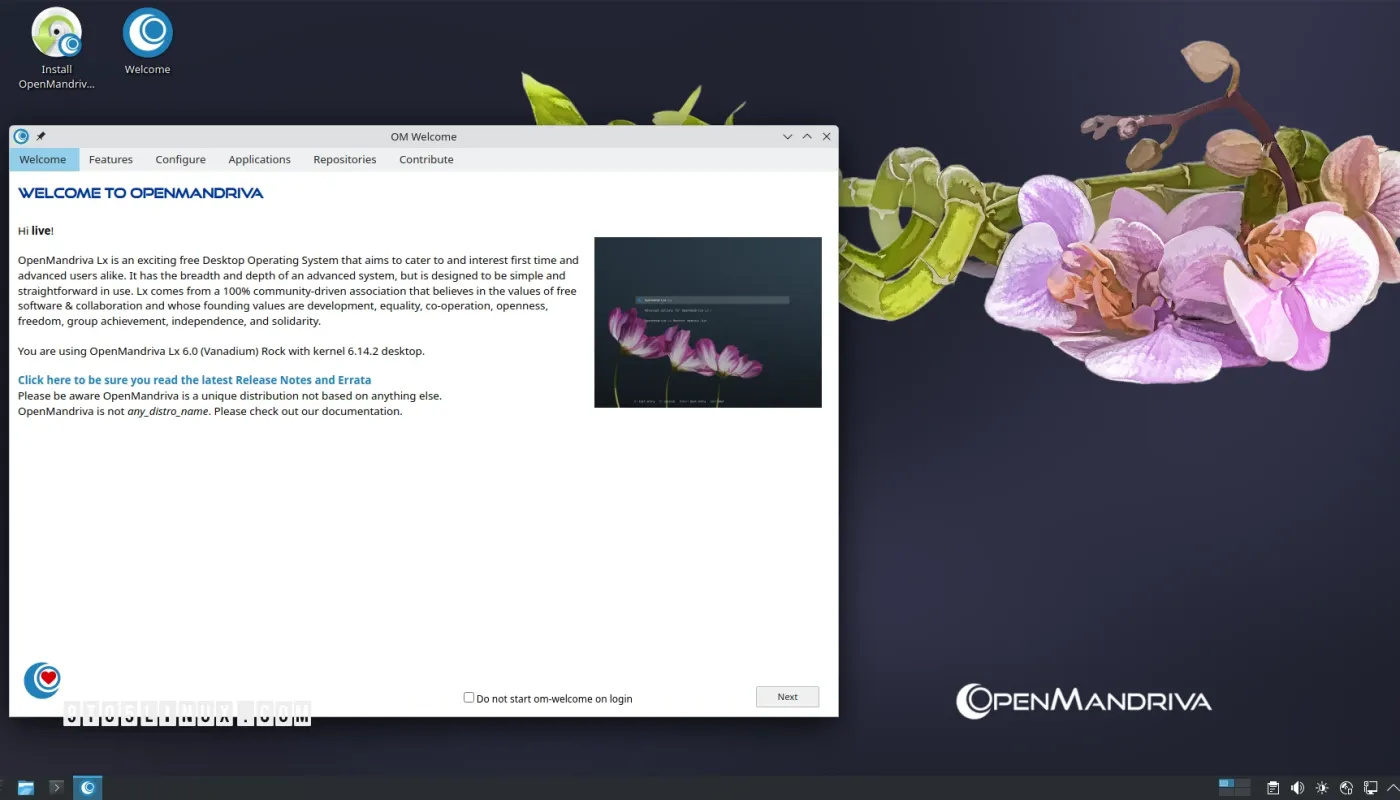The image size is (1400, 800).
Task: Open the Install OpenMandriva desktop icon
Action: coord(57,33)
